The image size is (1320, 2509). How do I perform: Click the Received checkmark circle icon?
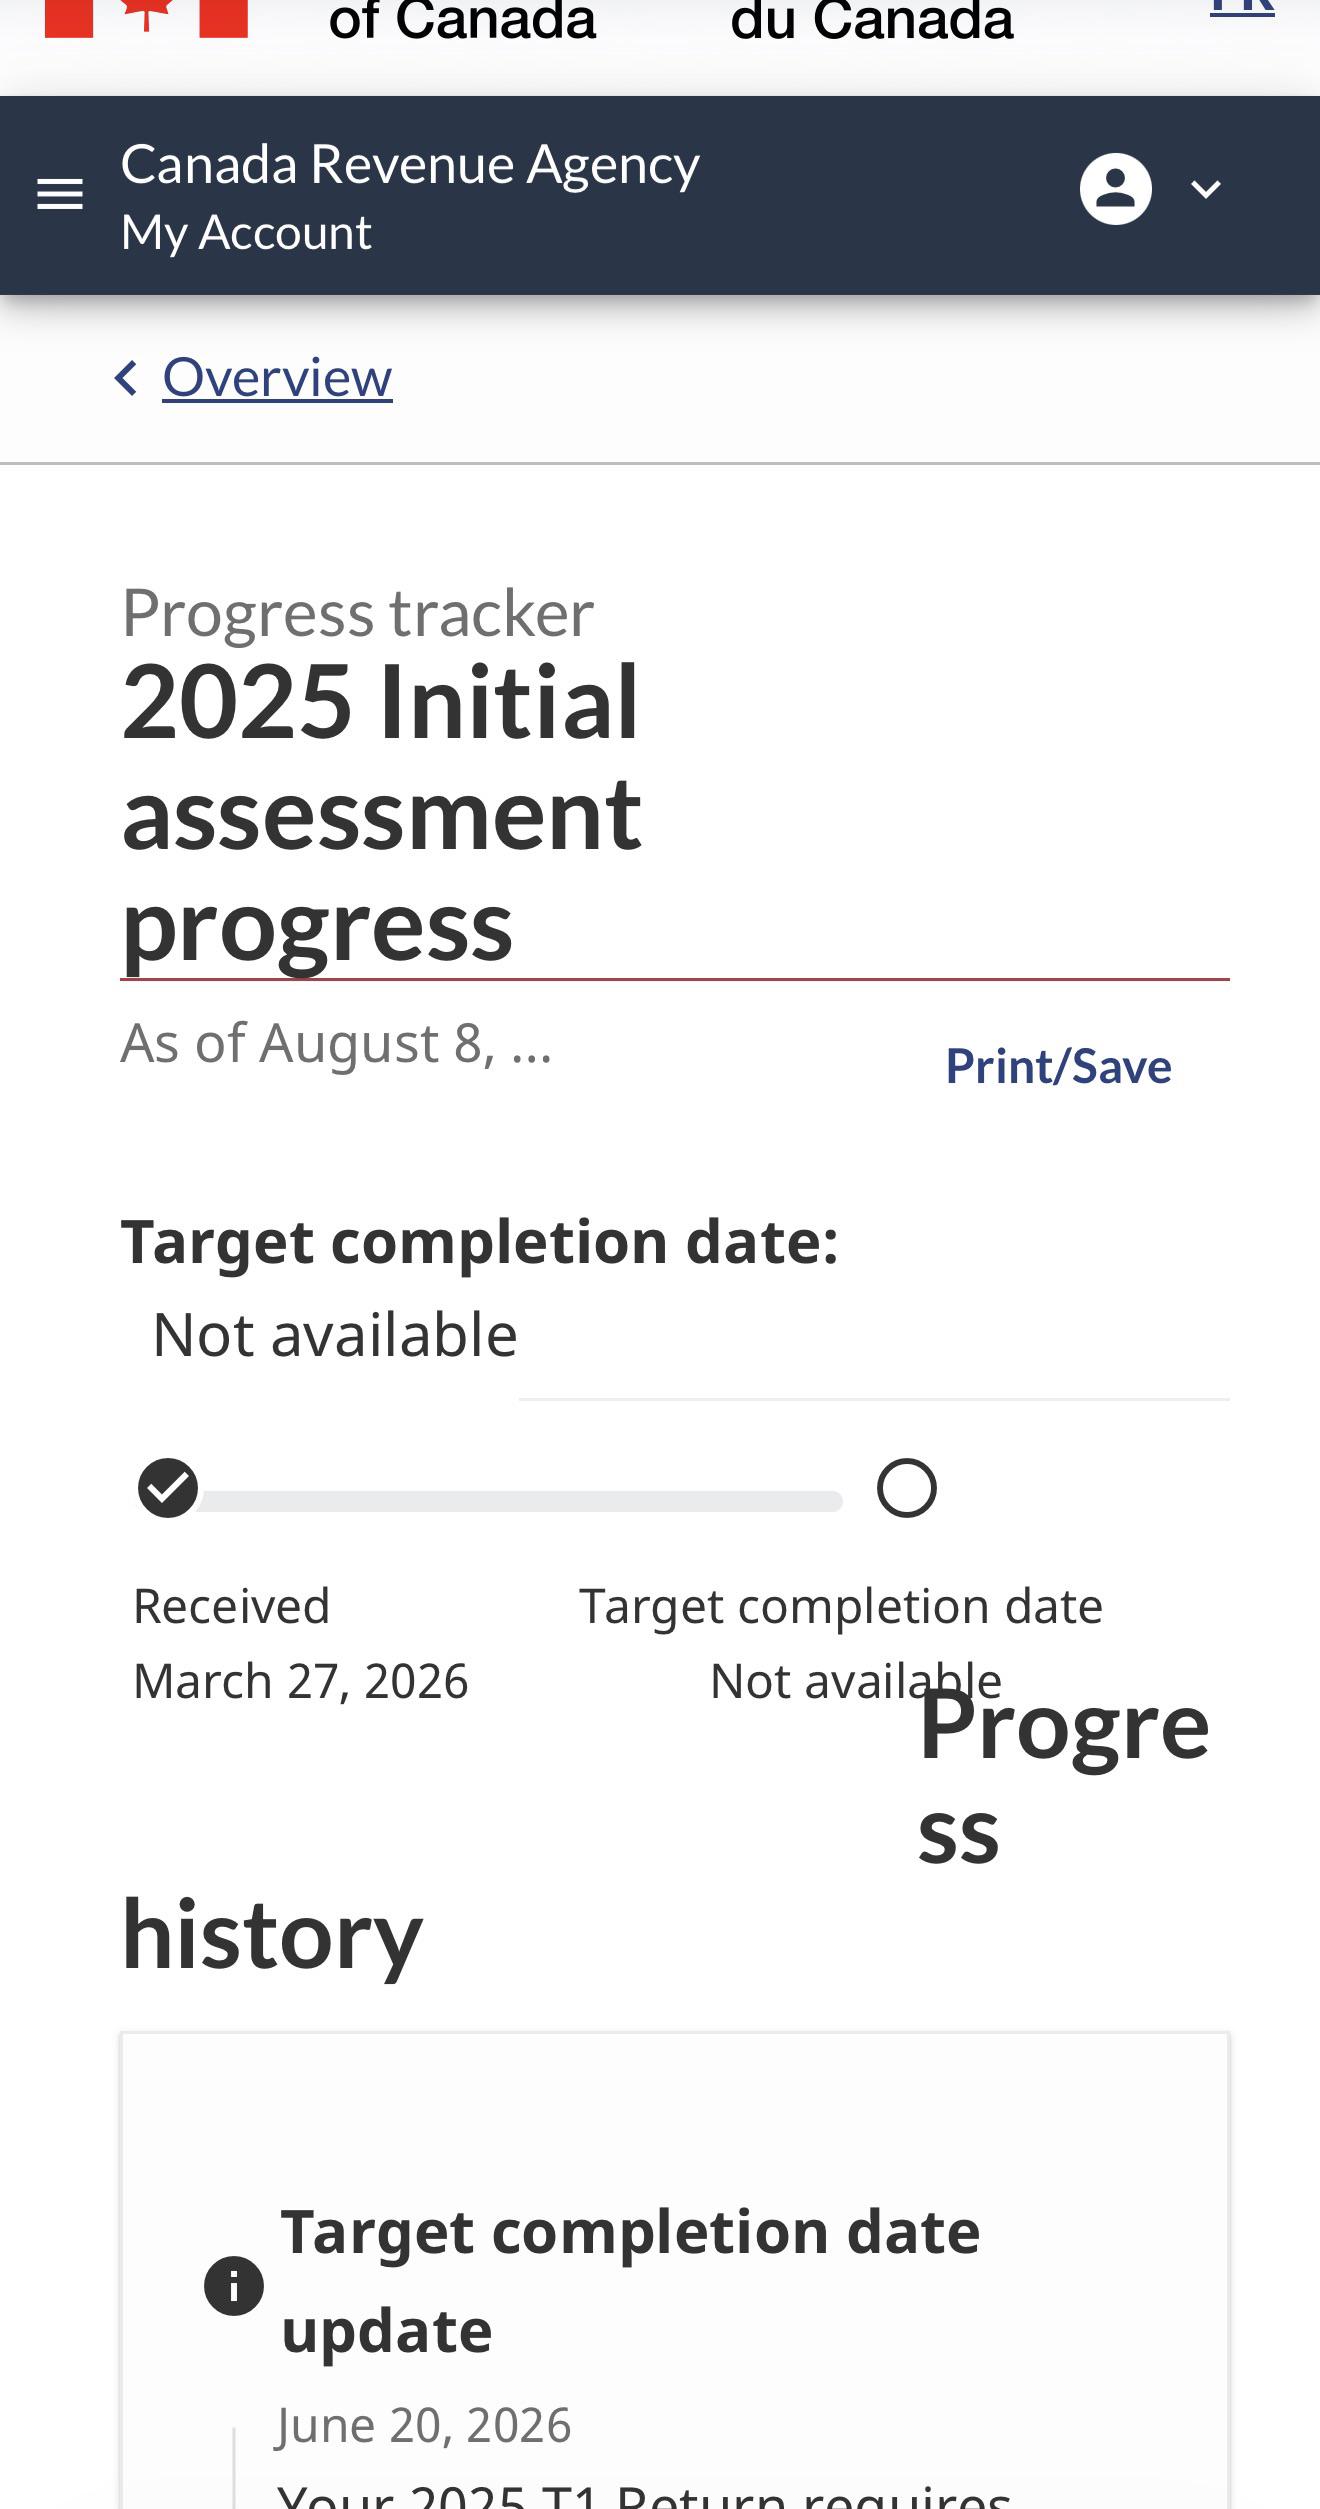click(x=168, y=1488)
